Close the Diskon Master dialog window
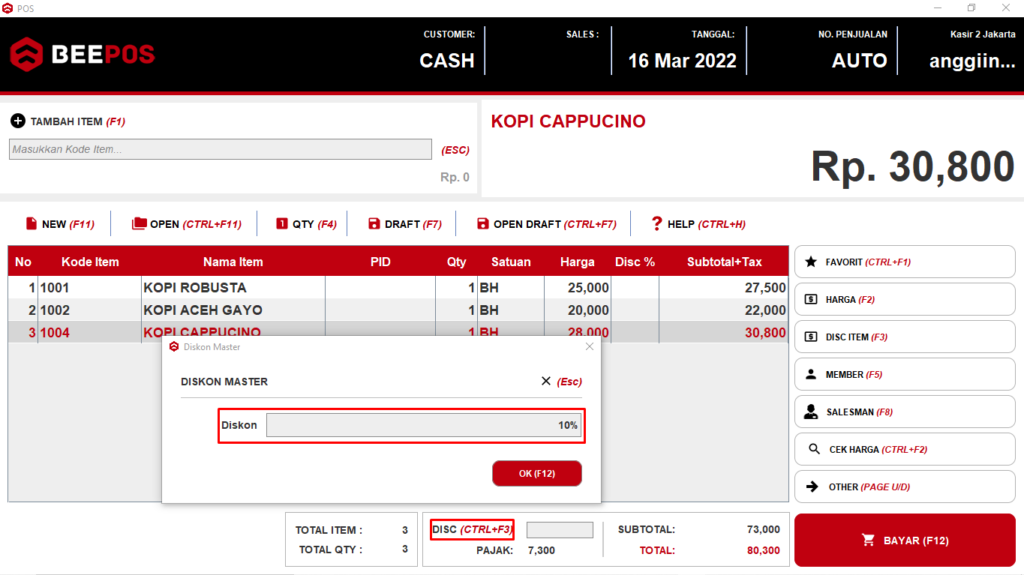Viewport: 1024px width, 575px height. pyautogui.click(x=589, y=346)
